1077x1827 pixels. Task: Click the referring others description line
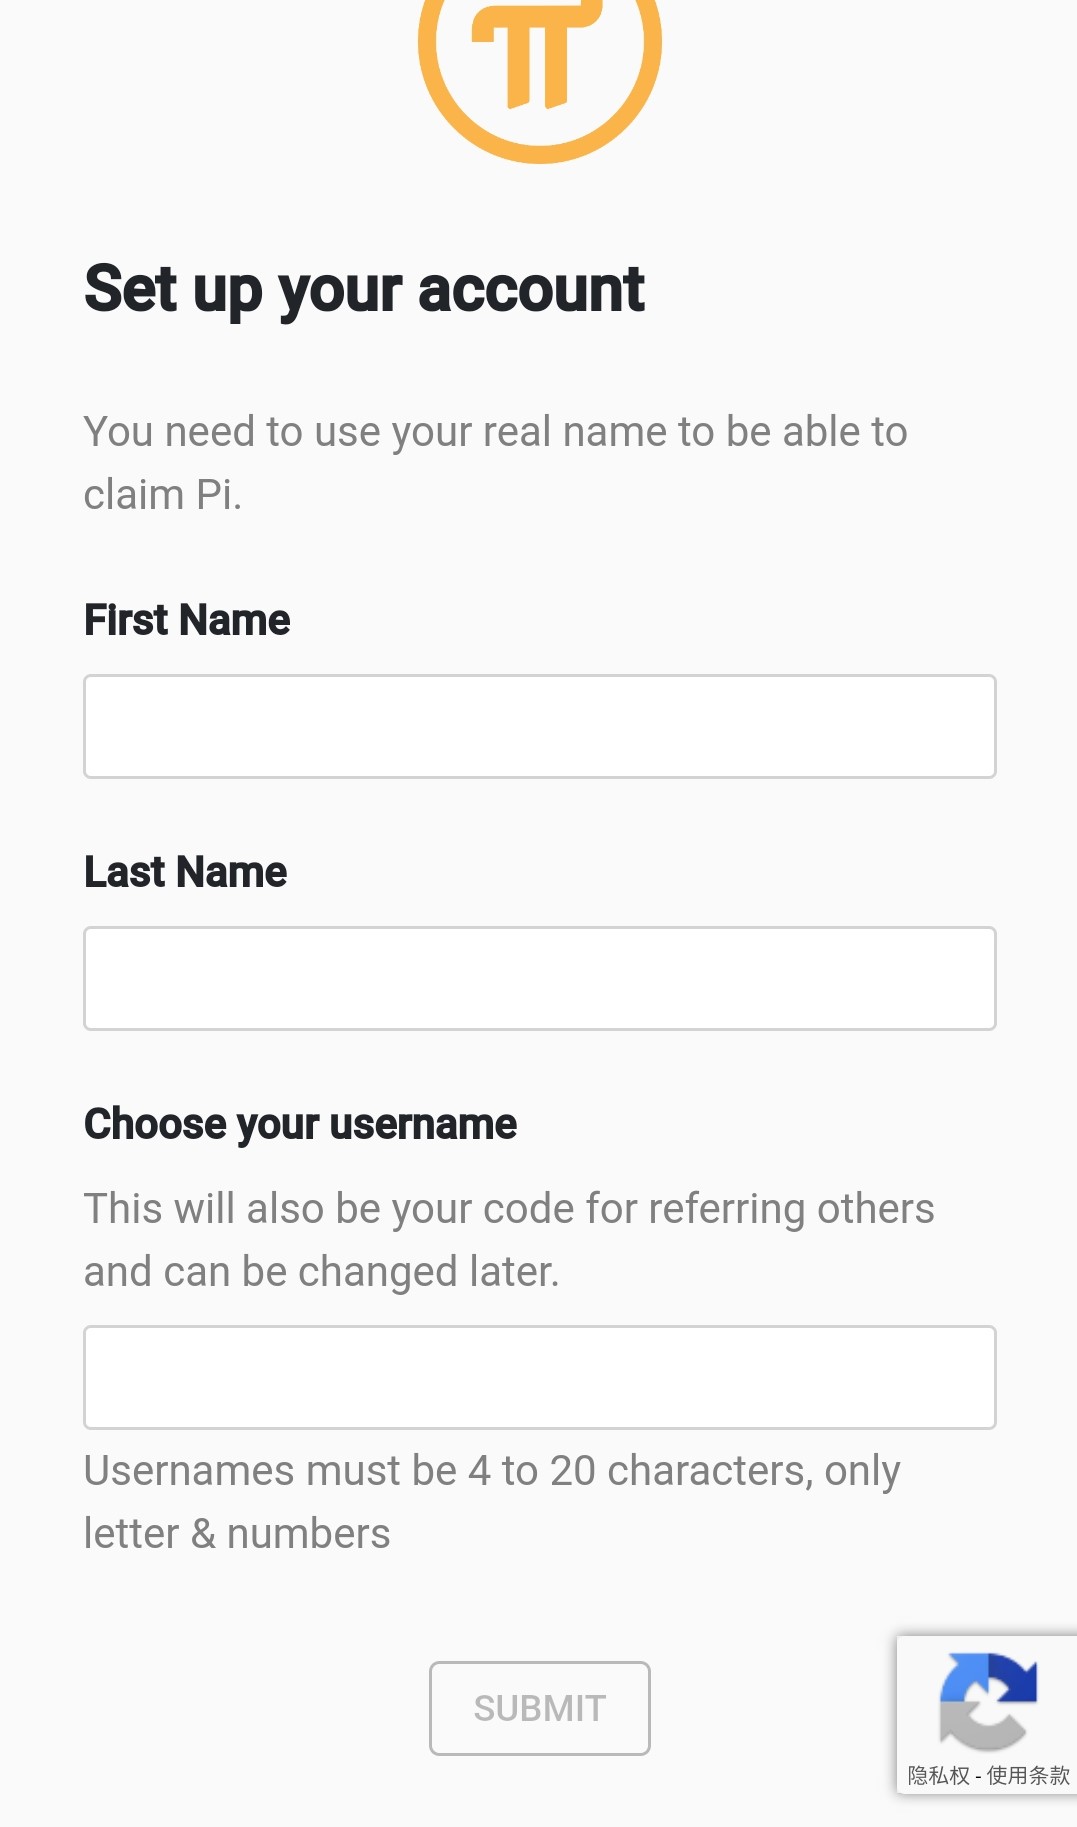coord(509,1209)
